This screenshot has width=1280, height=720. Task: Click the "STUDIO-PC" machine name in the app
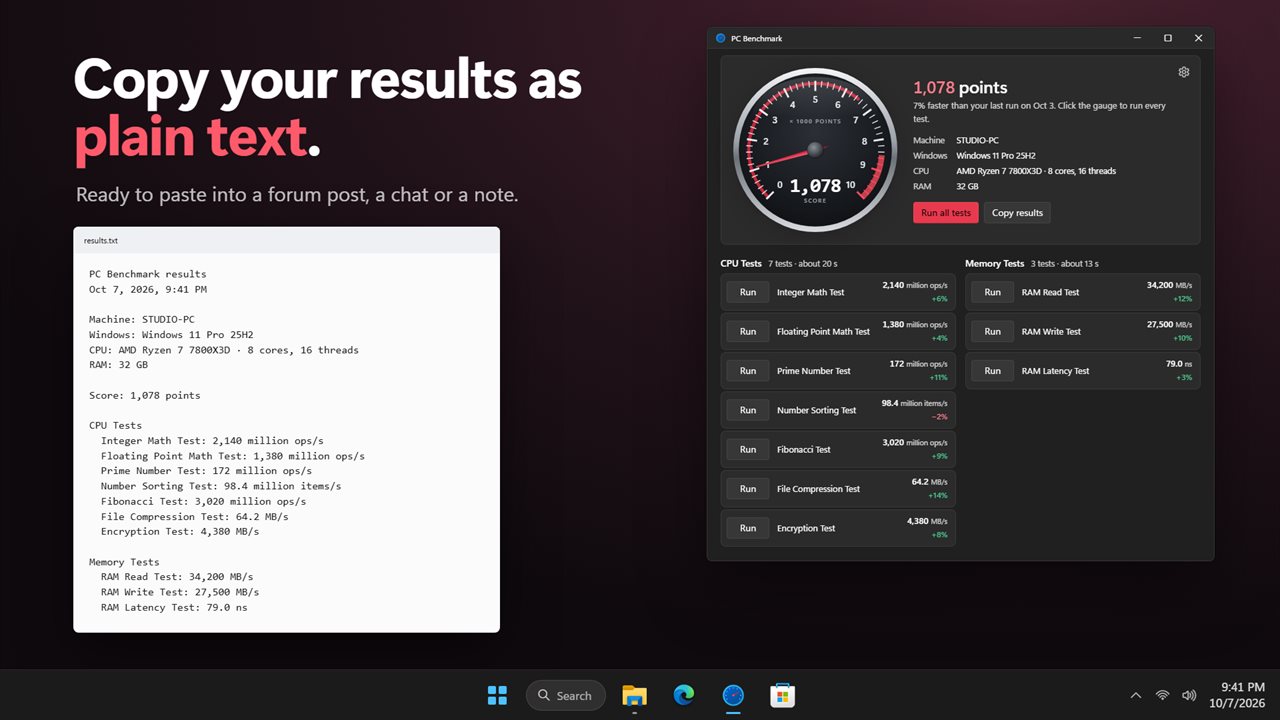(x=977, y=141)
